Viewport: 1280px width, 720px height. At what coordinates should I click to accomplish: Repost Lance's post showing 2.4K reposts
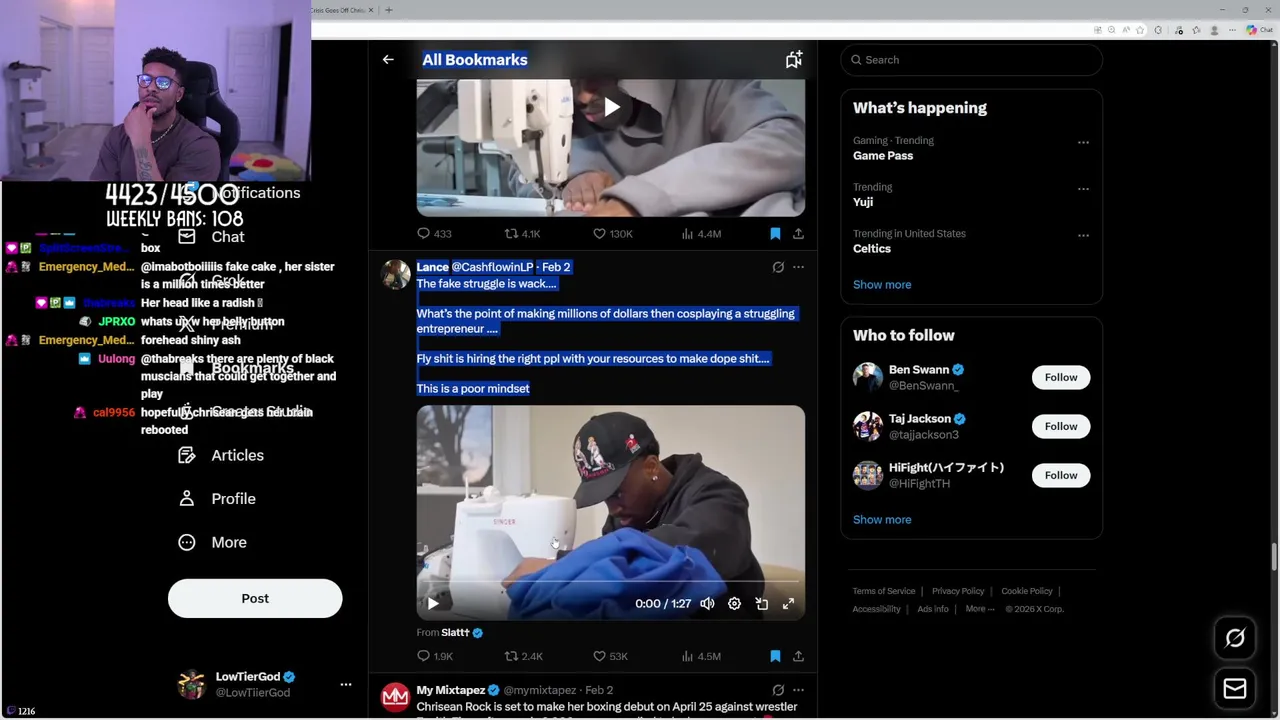[523, 657]
